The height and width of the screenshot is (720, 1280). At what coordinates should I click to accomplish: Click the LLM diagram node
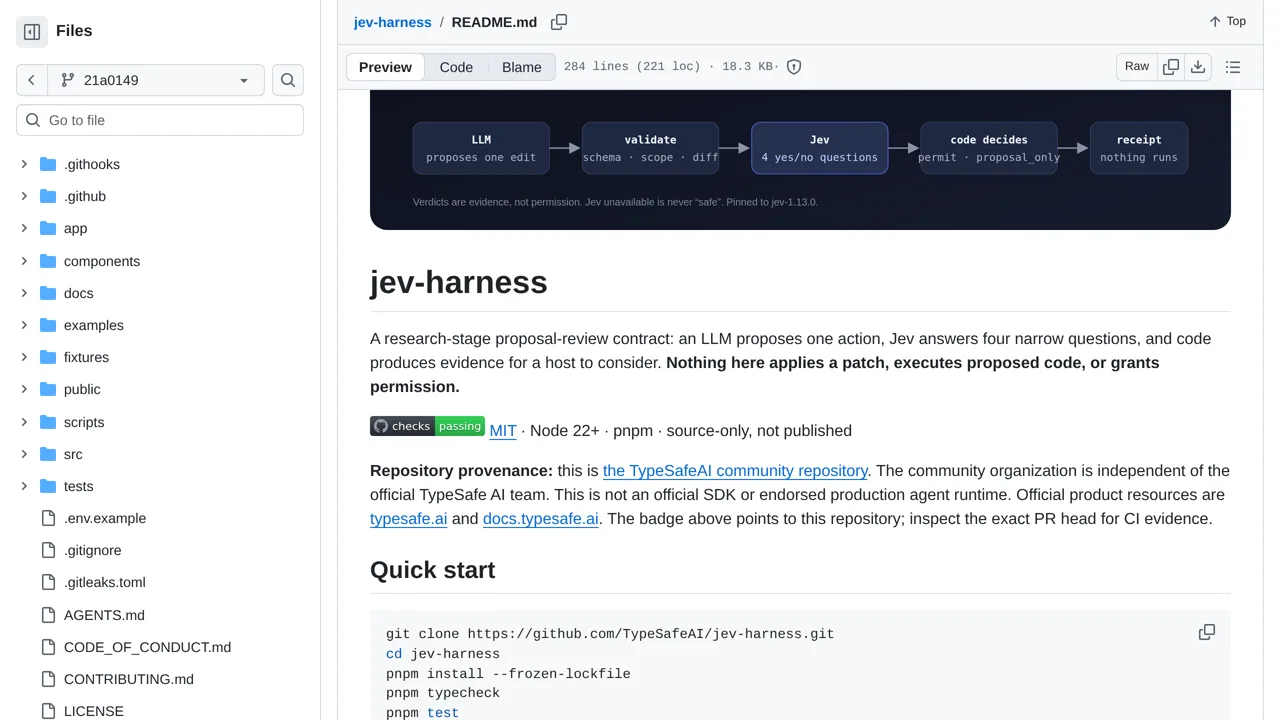(481, 148)
